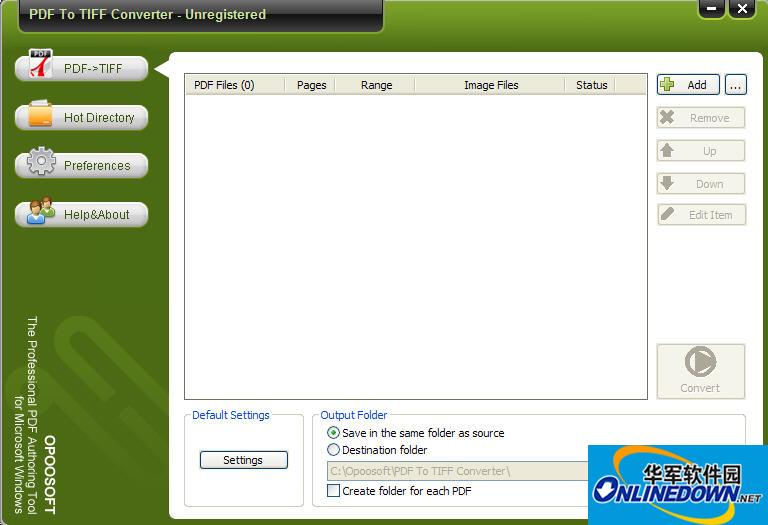Select the Destination folder radio option
Viewport: 768px width, 525px height.
[377, 450]
